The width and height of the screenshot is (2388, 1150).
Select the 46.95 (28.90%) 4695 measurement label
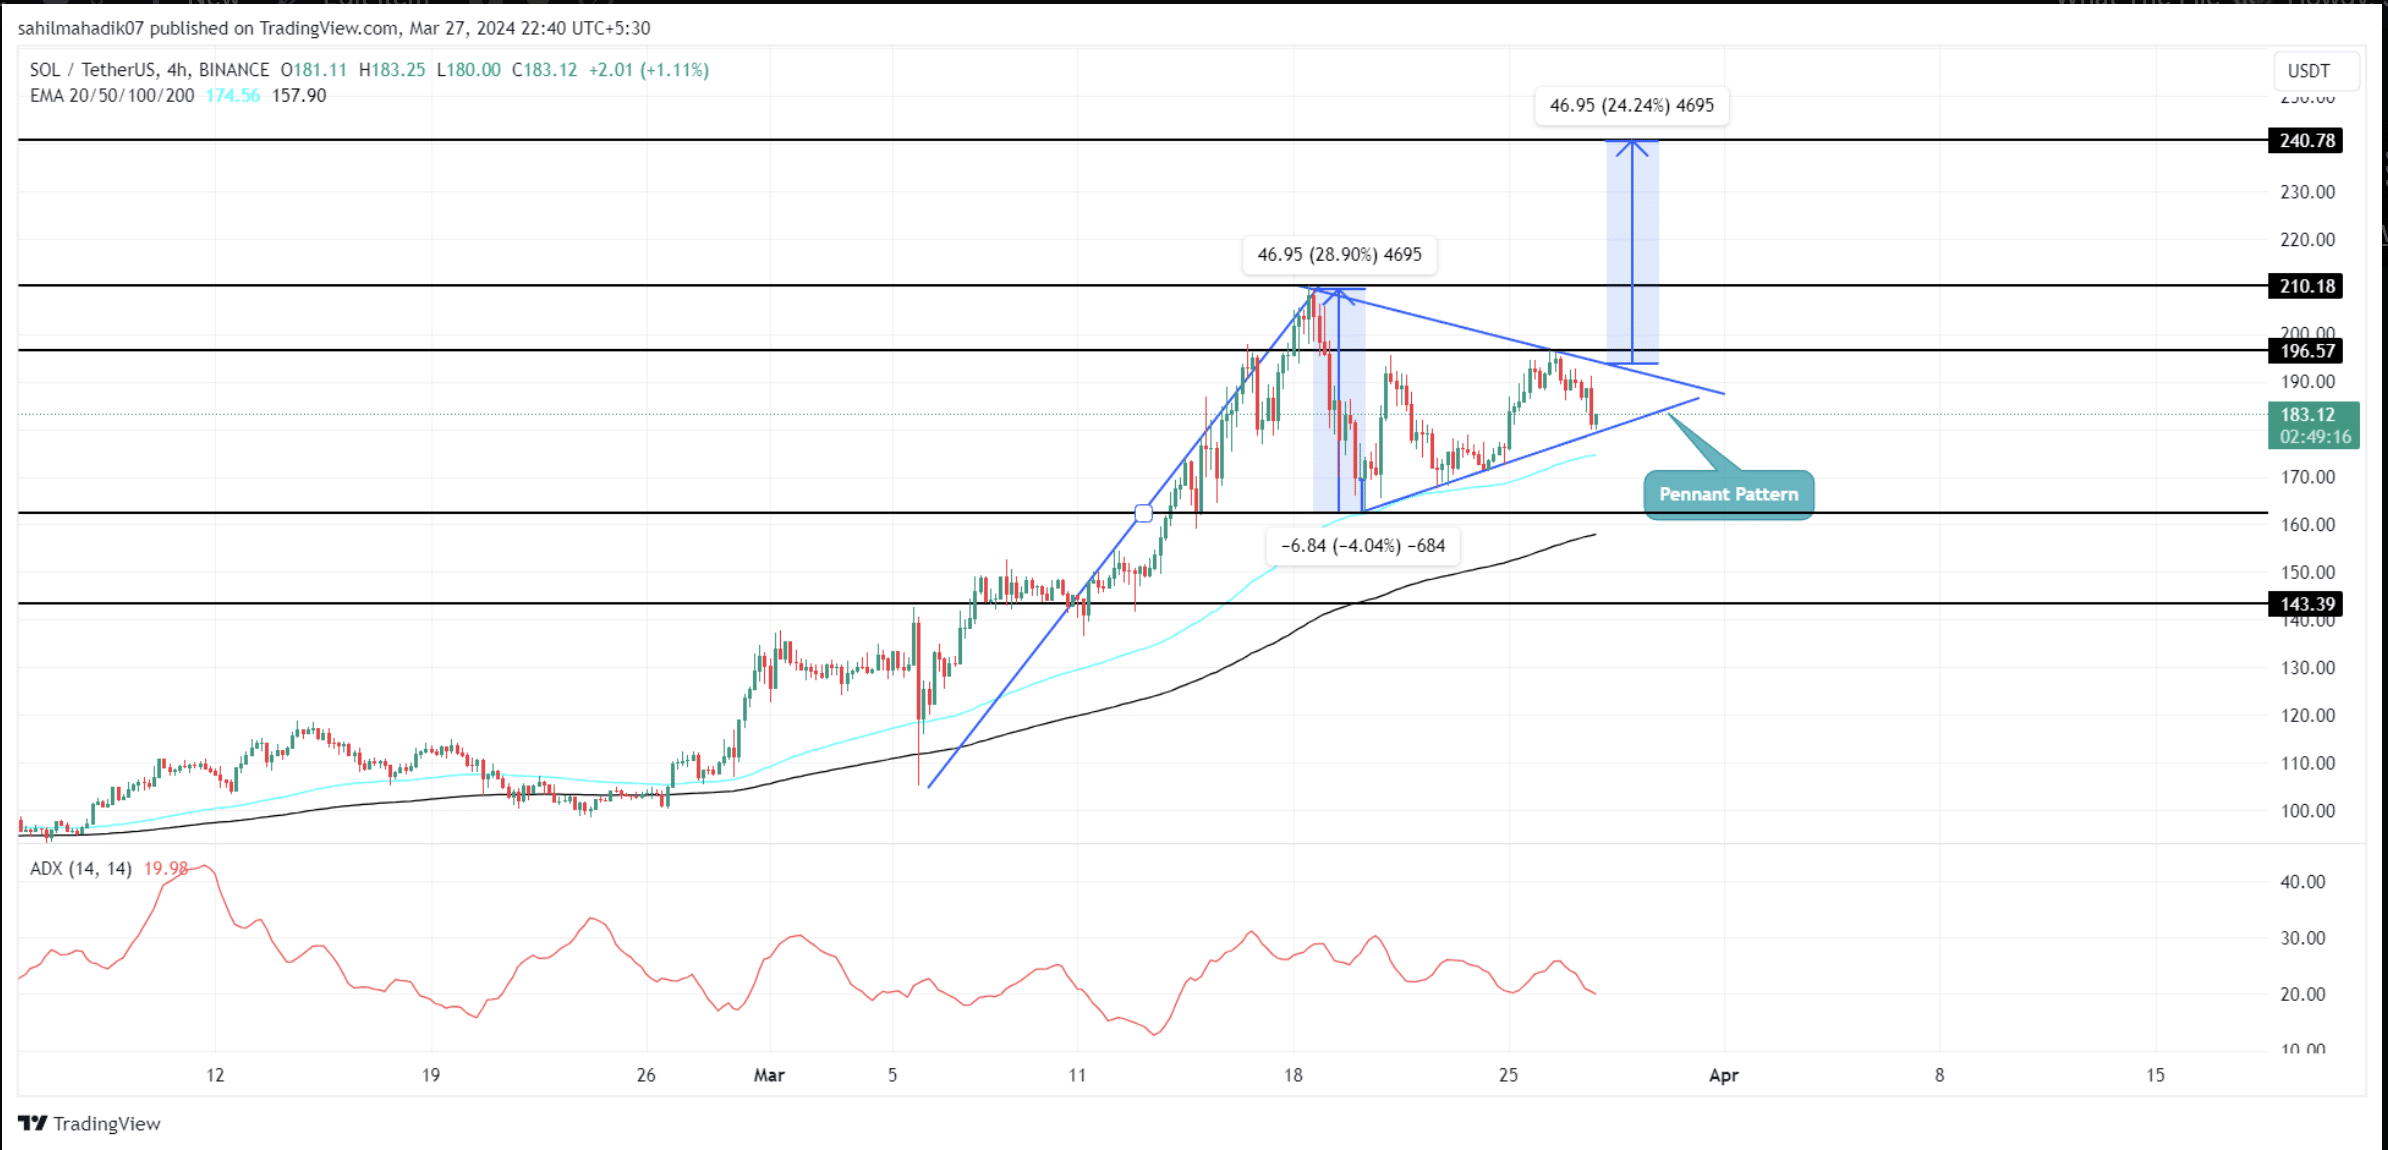coord(1339,254)
